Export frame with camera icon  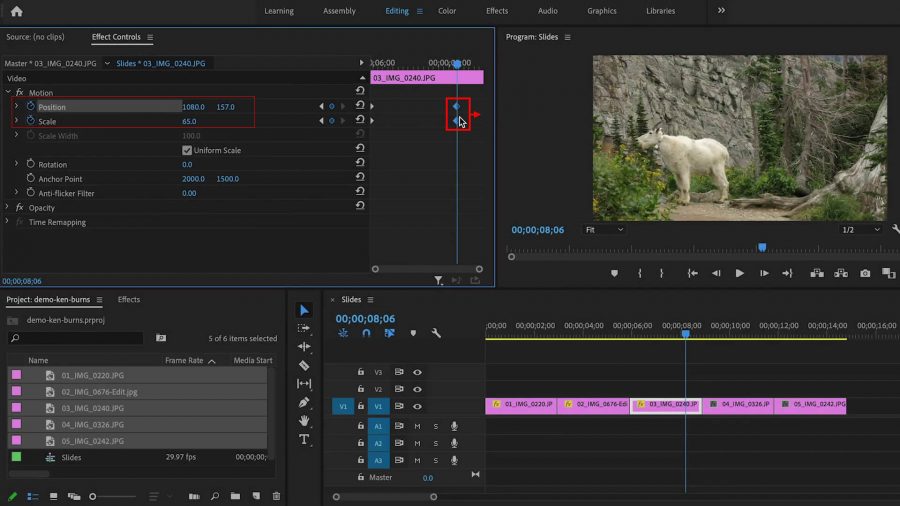click(865, 274)
